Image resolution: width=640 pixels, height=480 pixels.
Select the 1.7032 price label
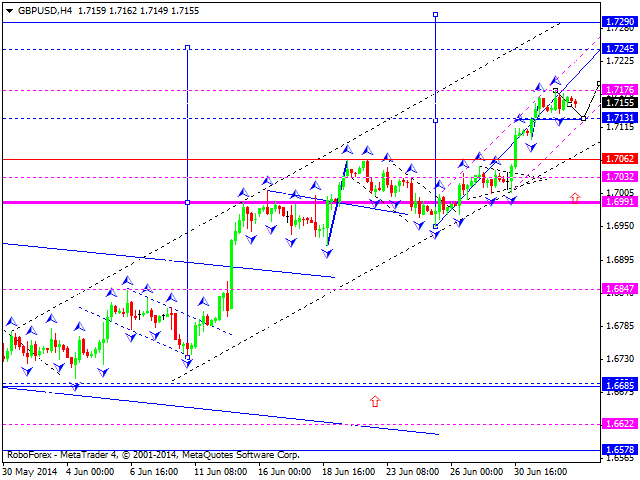[618, 177]
